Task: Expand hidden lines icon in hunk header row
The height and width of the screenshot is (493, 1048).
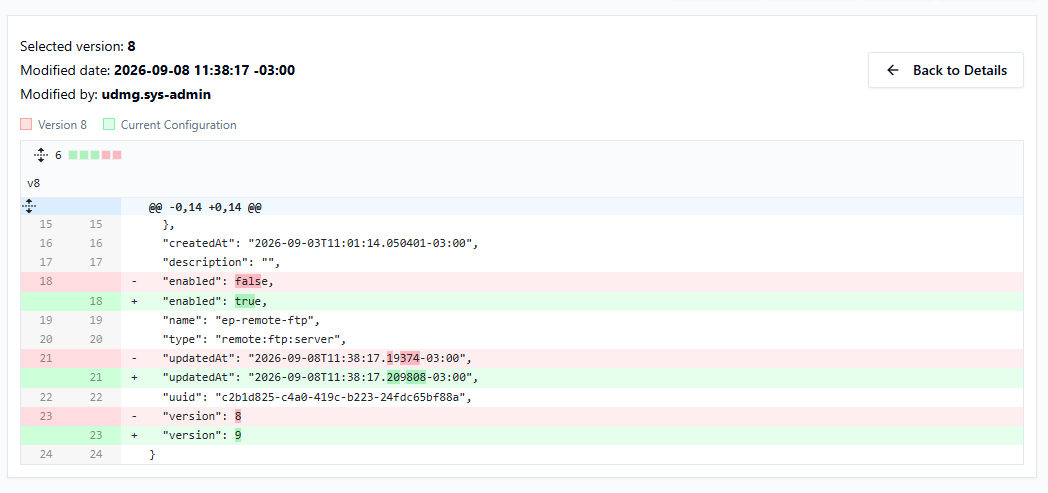Action: (29, 206)
